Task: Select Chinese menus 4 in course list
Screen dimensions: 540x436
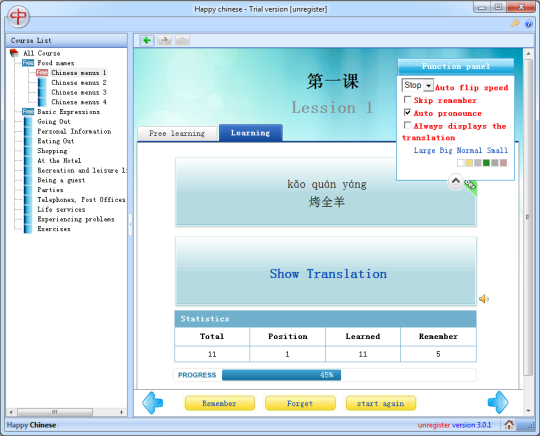Action: point(79,102)
